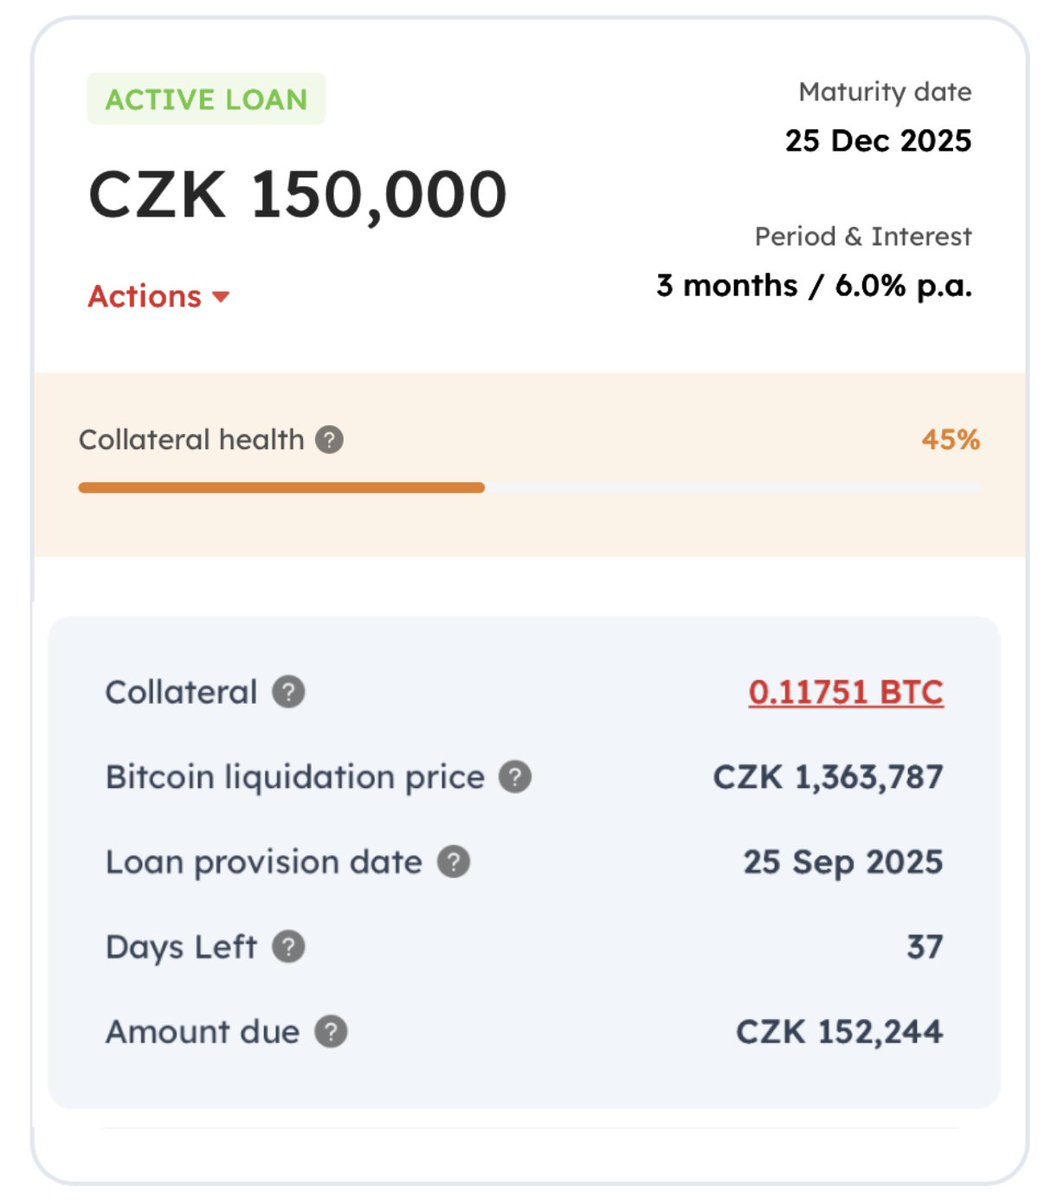Screen dimensions: 1051x1200
Task: Click the Period & Interest label
Action: click(862, 237)
